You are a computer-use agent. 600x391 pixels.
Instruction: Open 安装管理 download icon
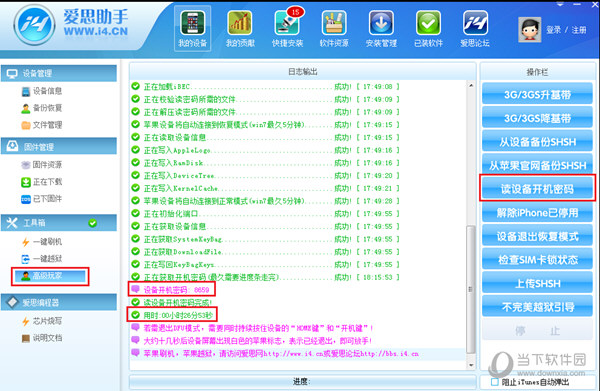tap(381, 29)
